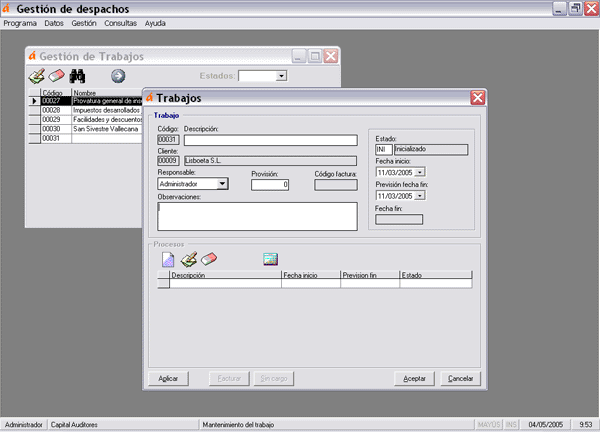This screenshot has height=432, width=600.
Task: Open the Estados dropdown
Action: coord(281,75)
